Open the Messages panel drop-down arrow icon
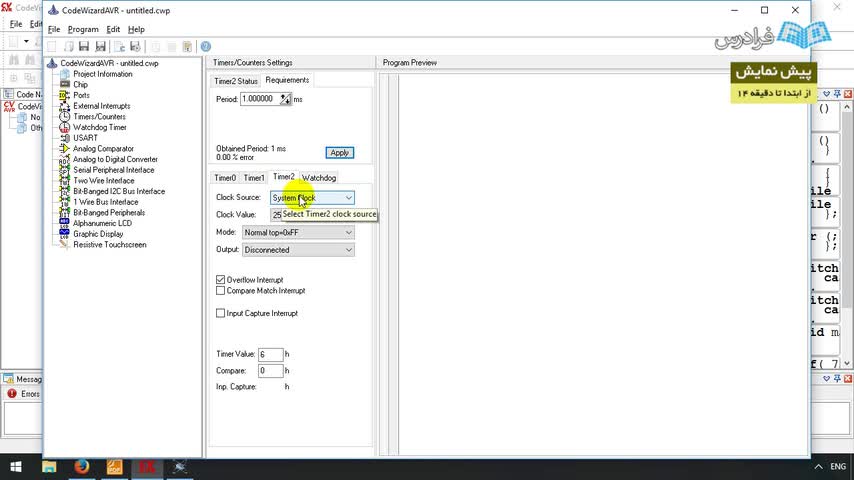This screenshot has height=480, width=854. pos(826,379)
